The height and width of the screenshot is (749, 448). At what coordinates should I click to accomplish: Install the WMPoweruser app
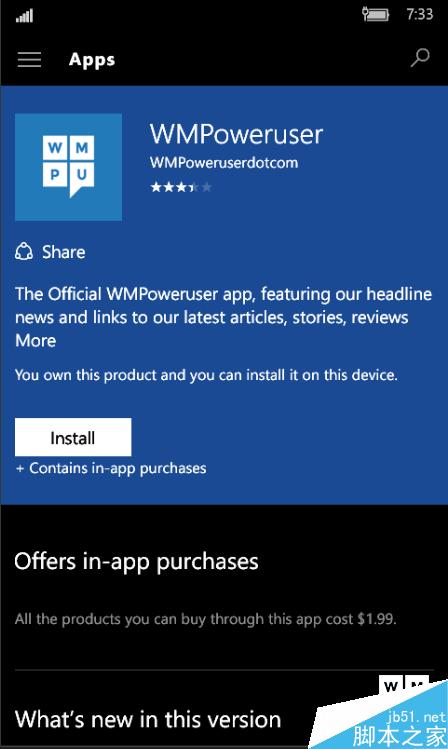pos(73,437)
